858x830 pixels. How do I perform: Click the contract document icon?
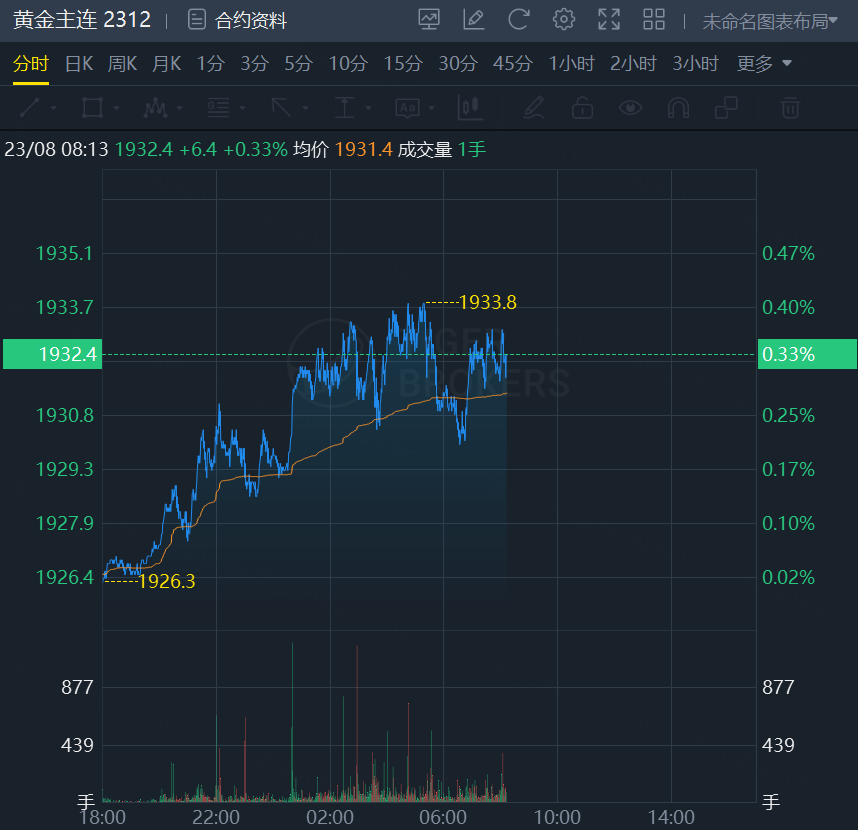(197, 20)
